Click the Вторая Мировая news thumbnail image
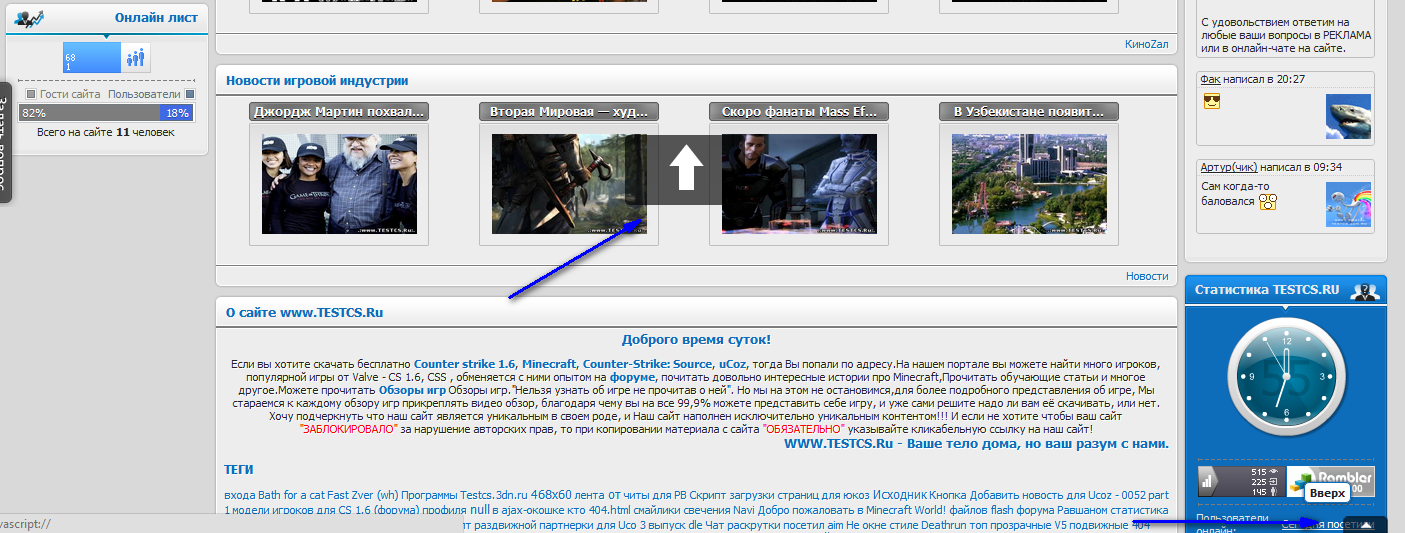This screenshot has width=1405, height=533. [569, 184]
